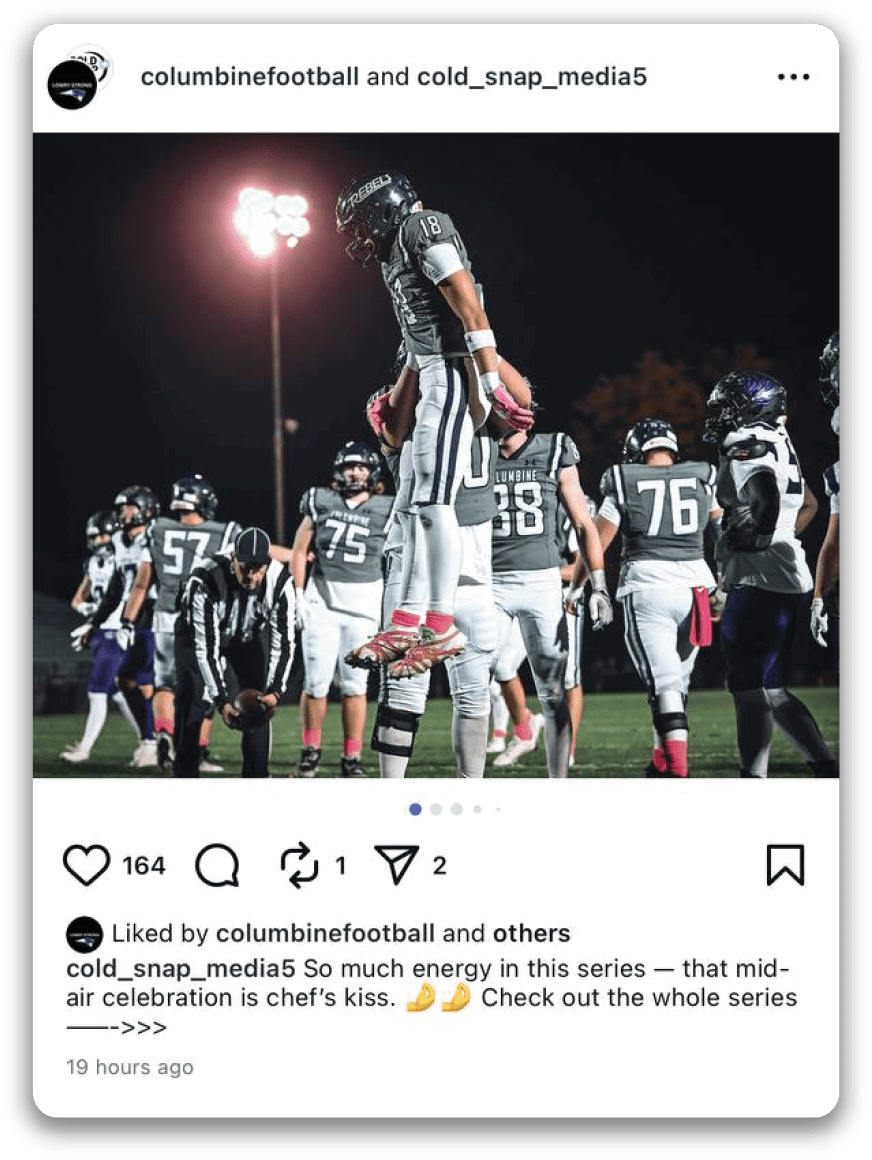Open columbinefootball in the Liked by line
The width and height of the screenshot is (872, 1160).
(x=325, y=934)
